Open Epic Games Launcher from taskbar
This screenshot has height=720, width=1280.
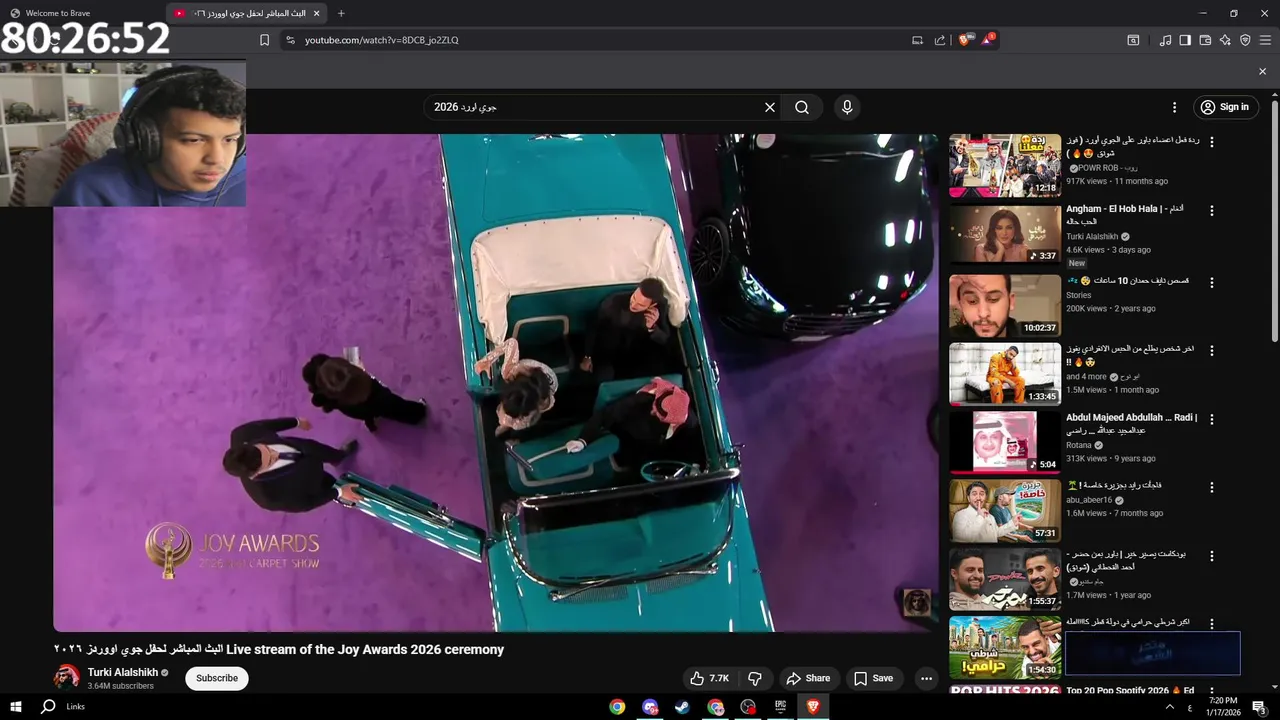pos(780,707)
